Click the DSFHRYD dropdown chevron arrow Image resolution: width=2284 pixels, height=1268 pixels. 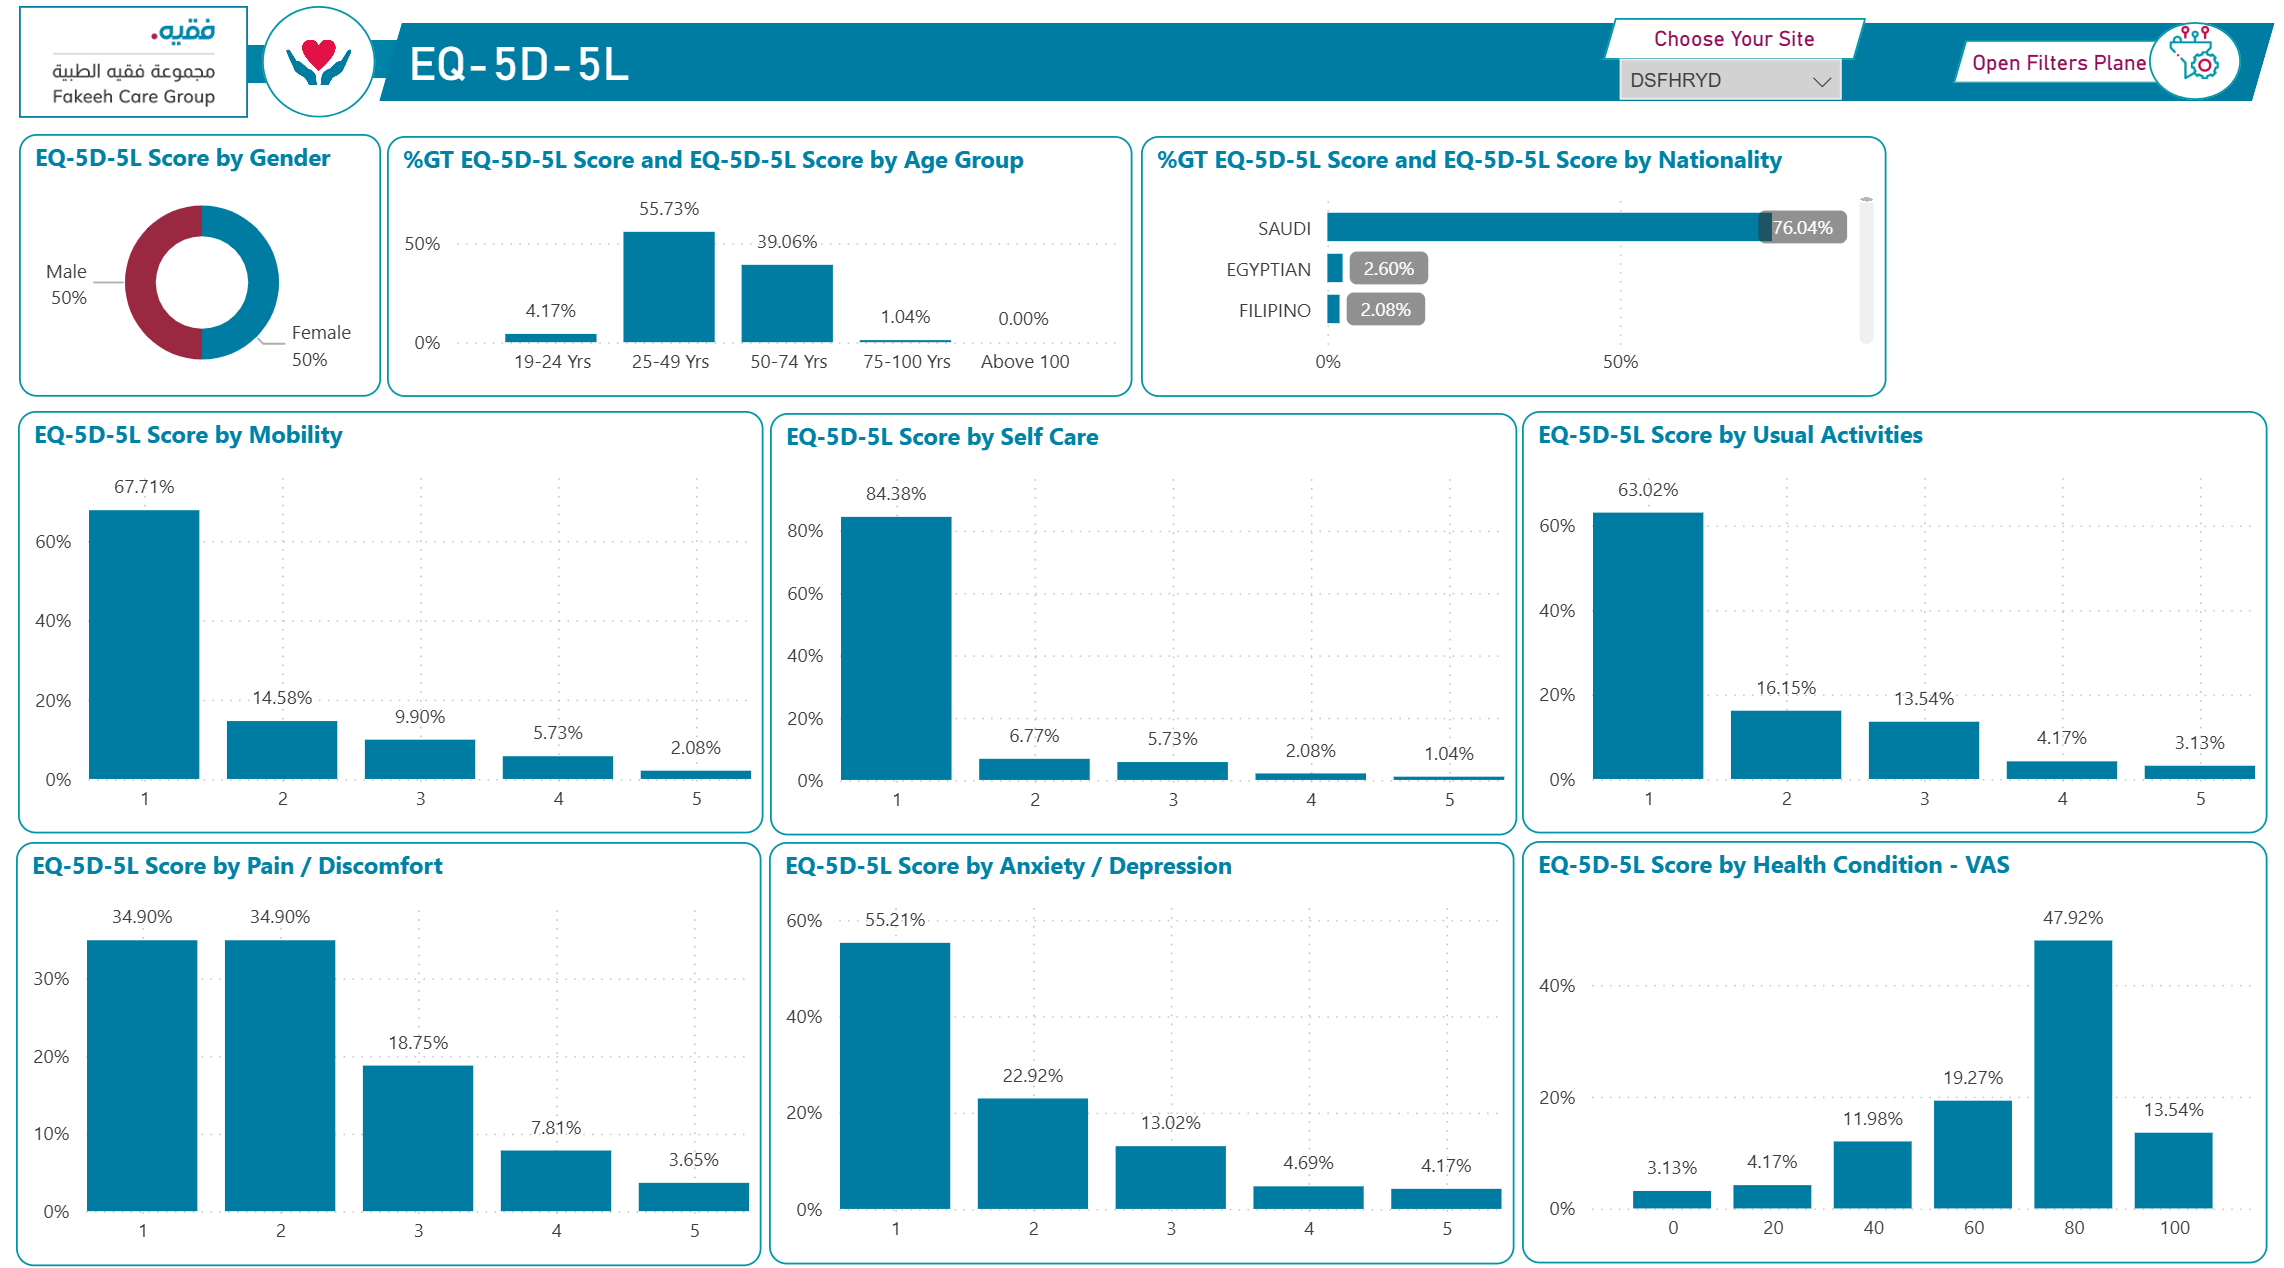1821,82
